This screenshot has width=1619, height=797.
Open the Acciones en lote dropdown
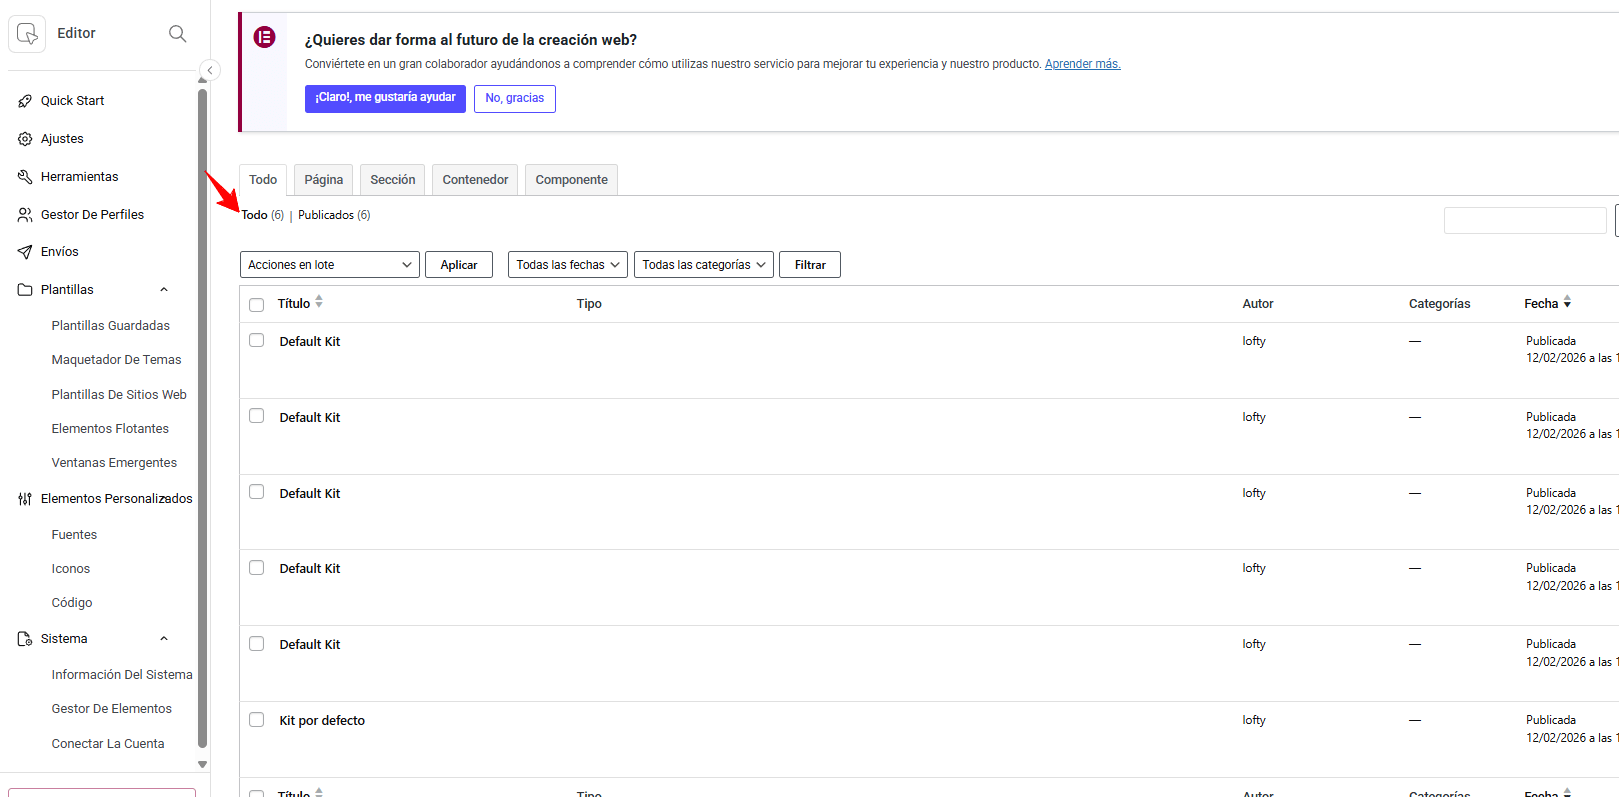[329, 265]
